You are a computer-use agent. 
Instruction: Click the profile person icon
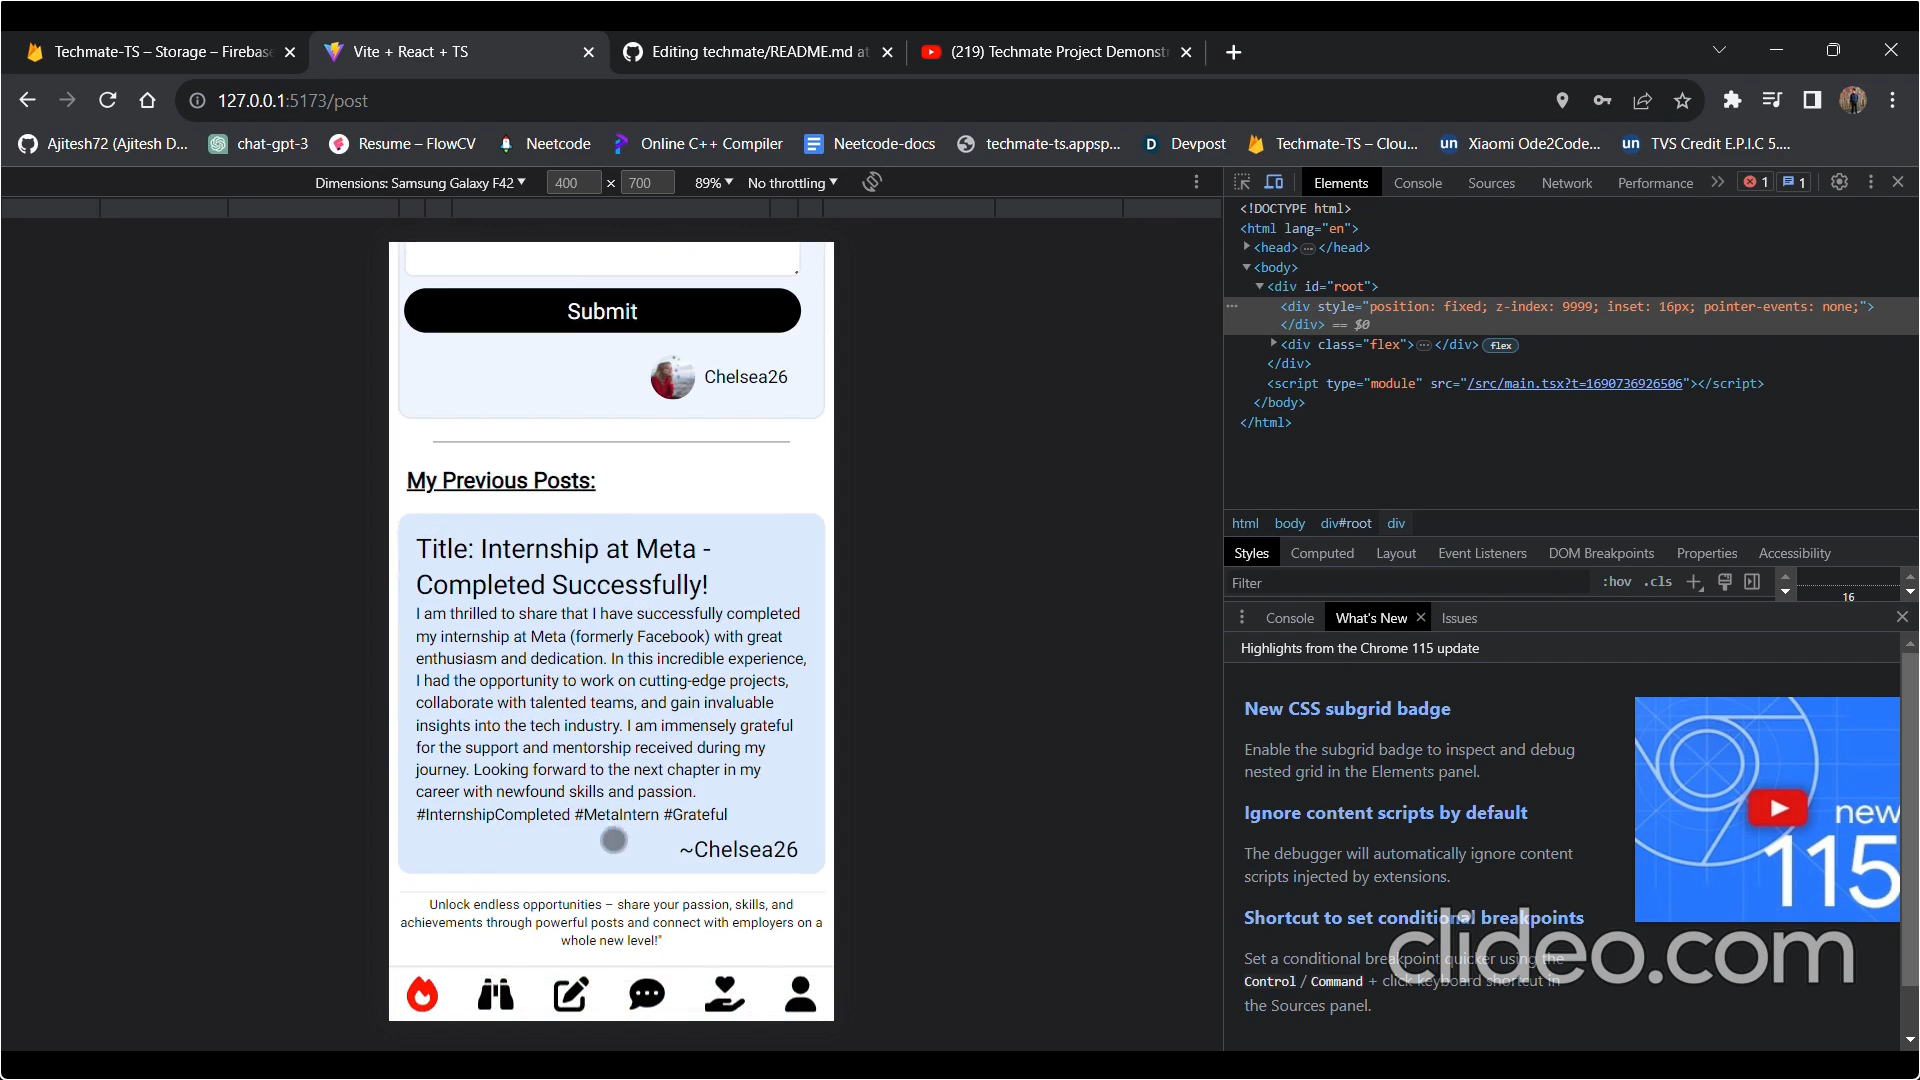pos(800,994)
